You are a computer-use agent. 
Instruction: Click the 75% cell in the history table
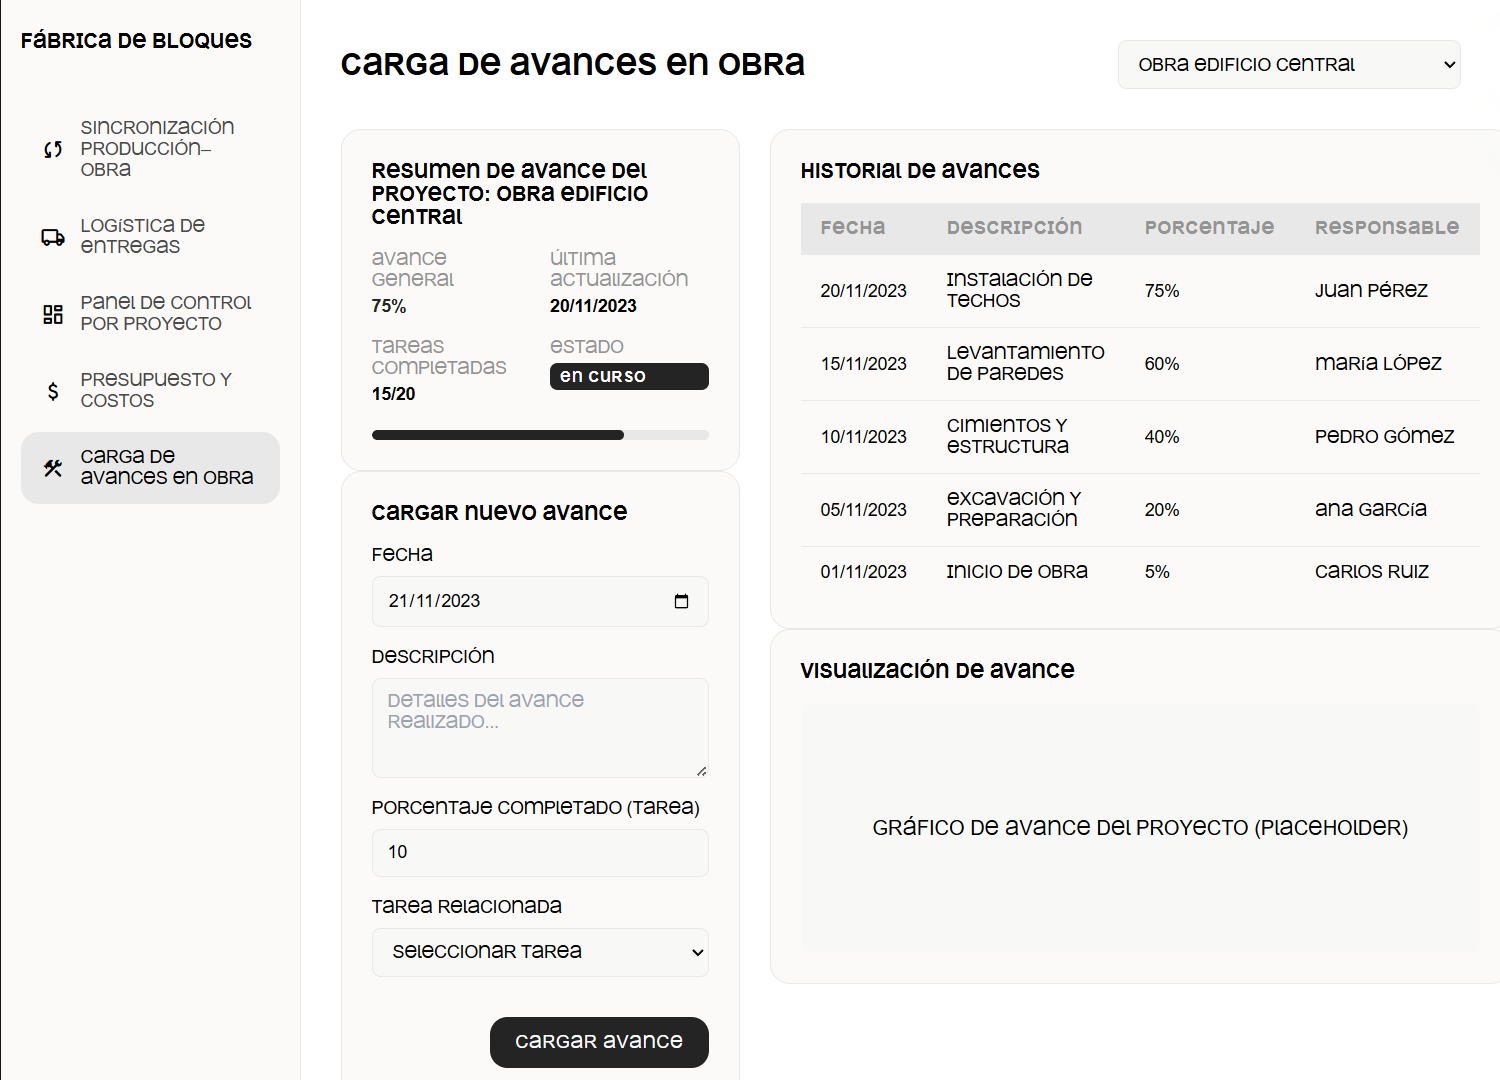(x=1162, y=291)
